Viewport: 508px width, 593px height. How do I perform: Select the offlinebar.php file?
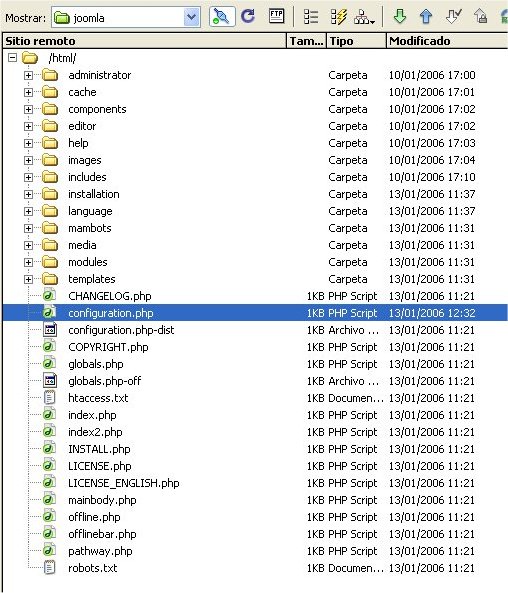coord(102,534)
